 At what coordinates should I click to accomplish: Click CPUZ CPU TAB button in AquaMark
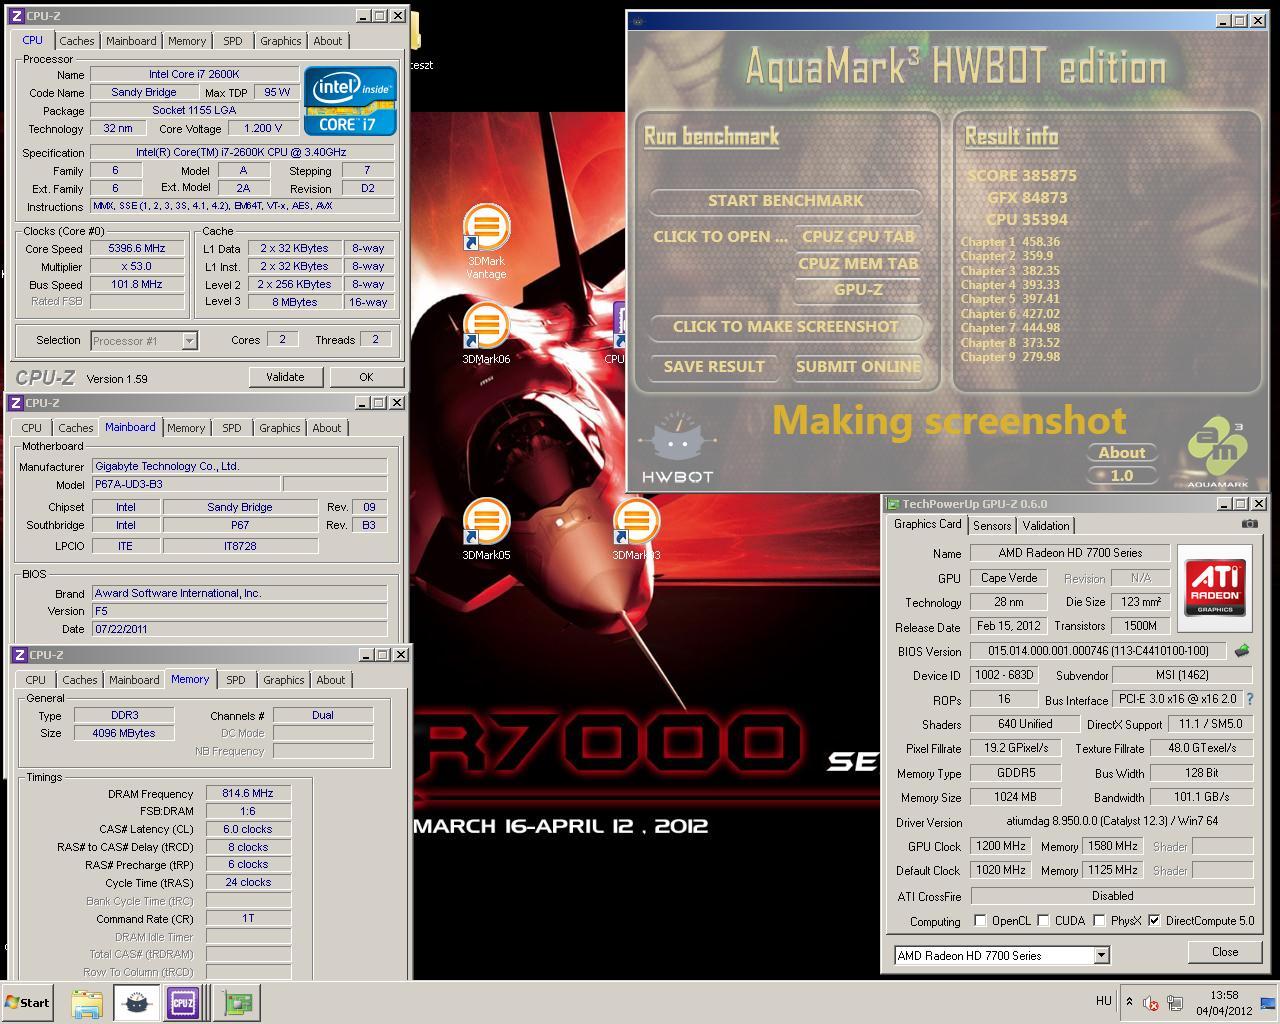click(858, 237)
